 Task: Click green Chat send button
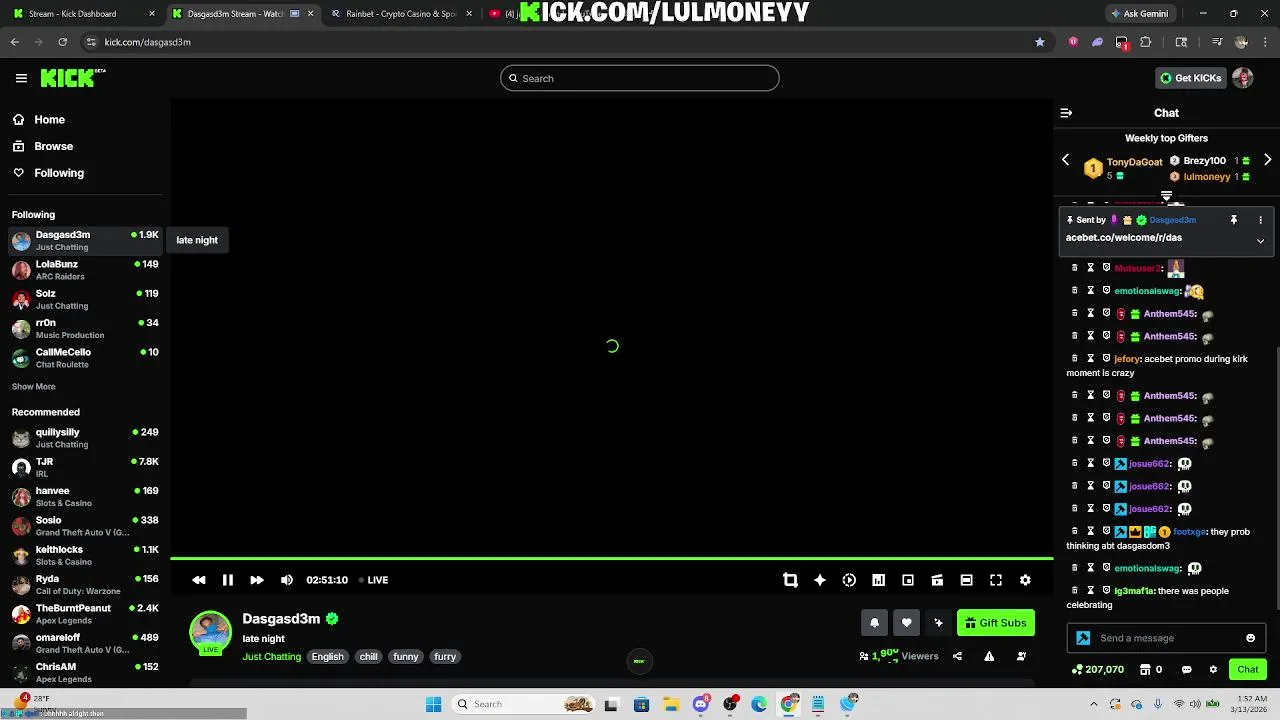1248,669
